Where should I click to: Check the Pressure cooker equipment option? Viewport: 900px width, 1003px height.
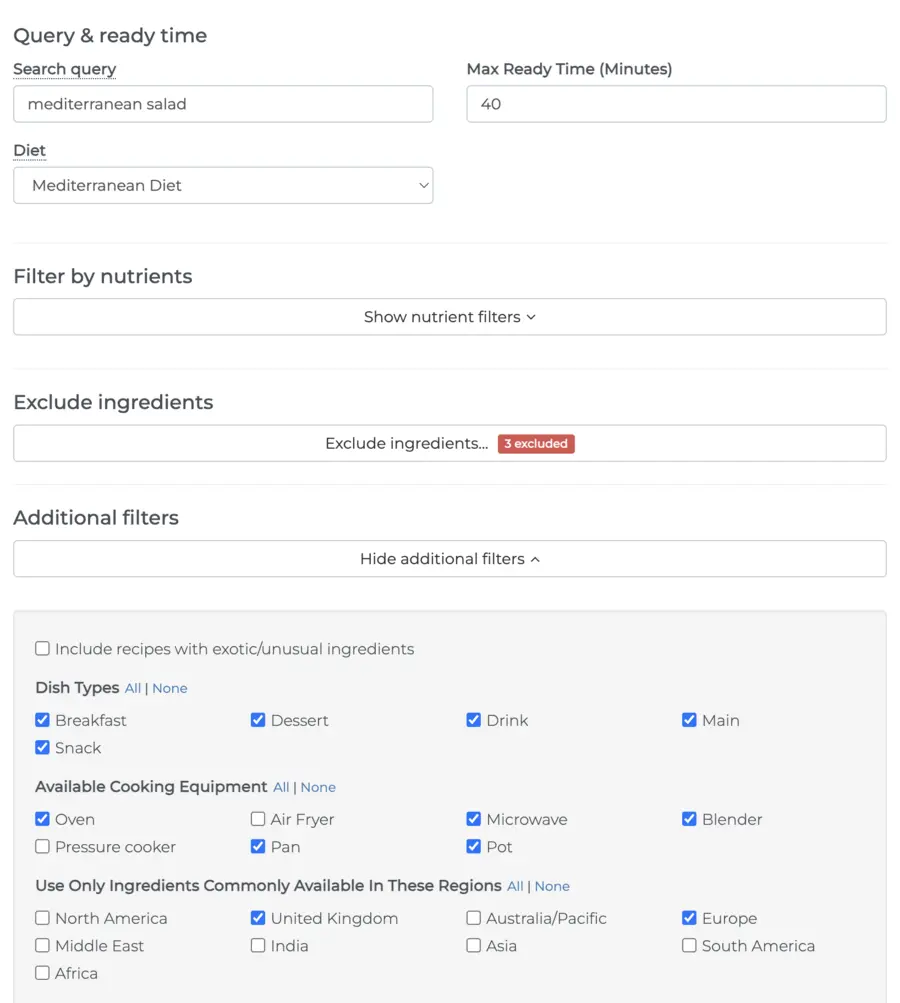coord(42,846)
